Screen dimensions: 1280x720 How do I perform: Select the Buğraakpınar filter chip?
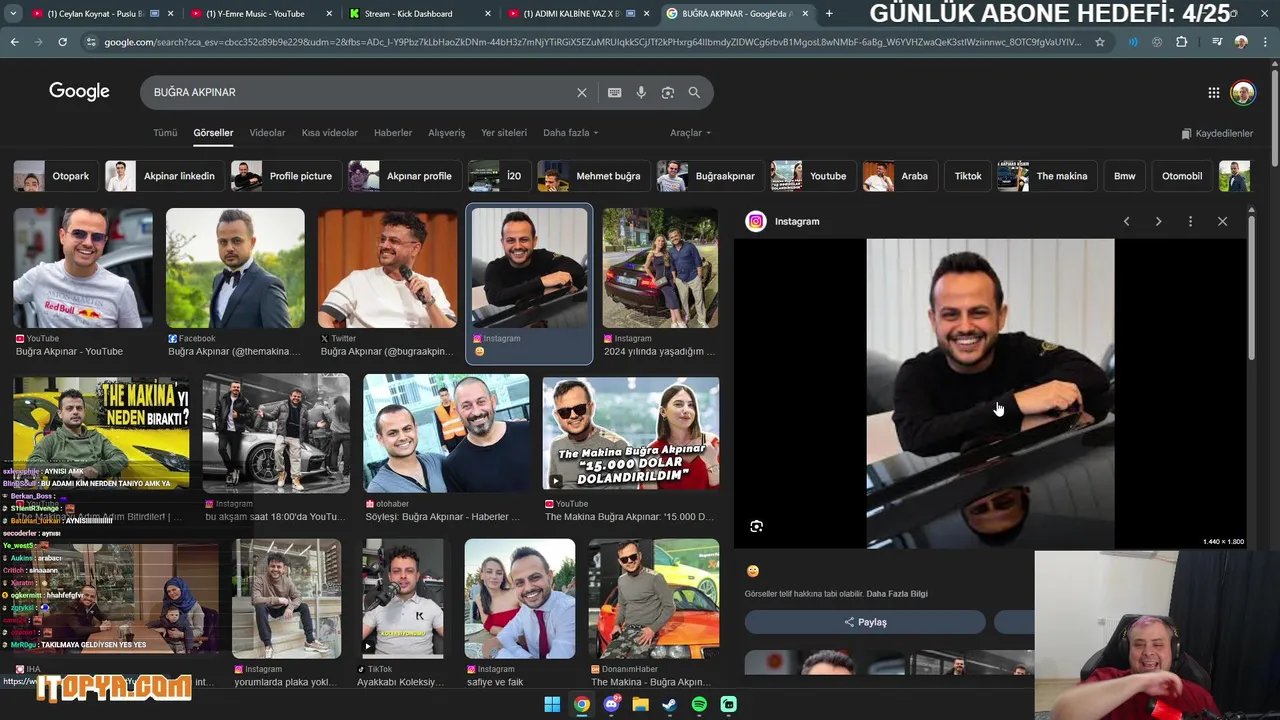(711, 176)
